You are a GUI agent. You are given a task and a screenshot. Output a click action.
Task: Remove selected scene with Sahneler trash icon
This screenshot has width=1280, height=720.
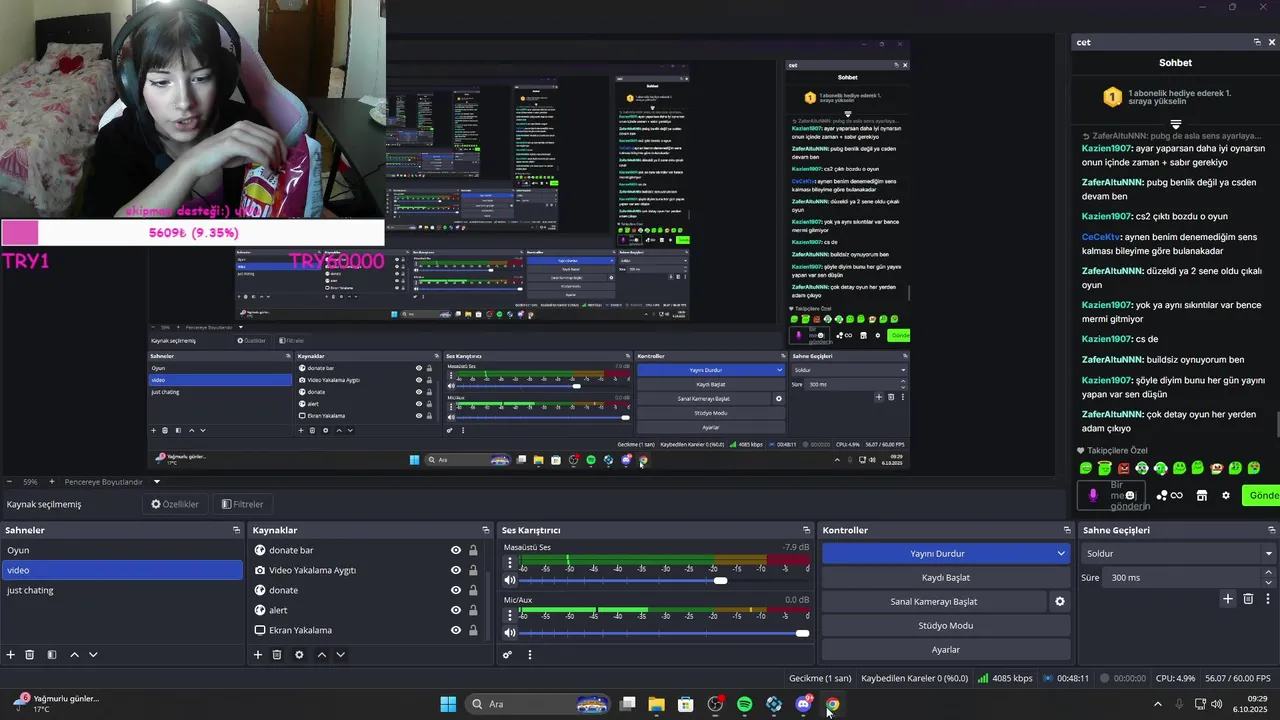(30, 655)
